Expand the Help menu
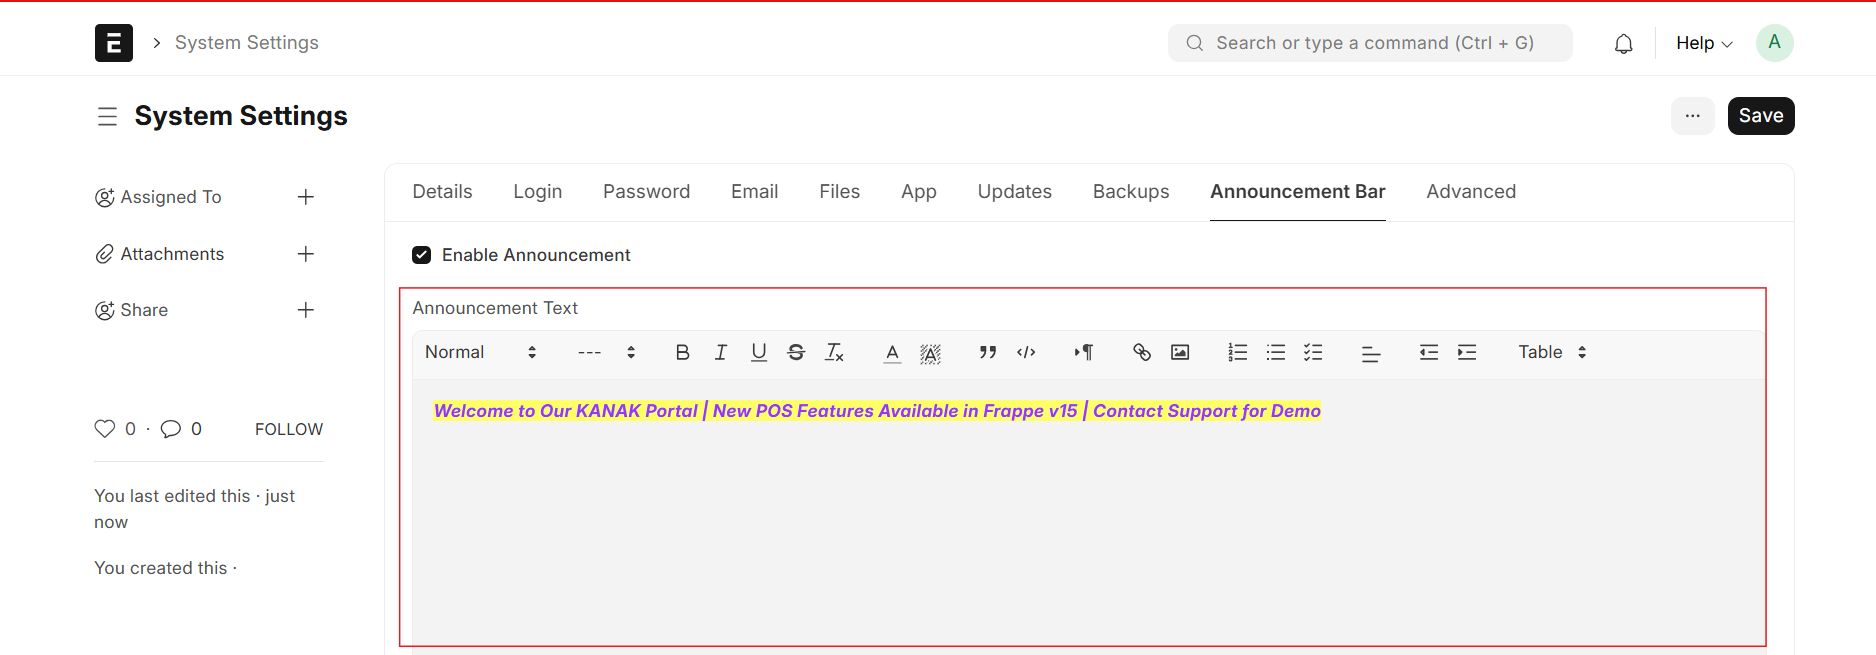1876x655 pixels. click(x=1704, y=43)
